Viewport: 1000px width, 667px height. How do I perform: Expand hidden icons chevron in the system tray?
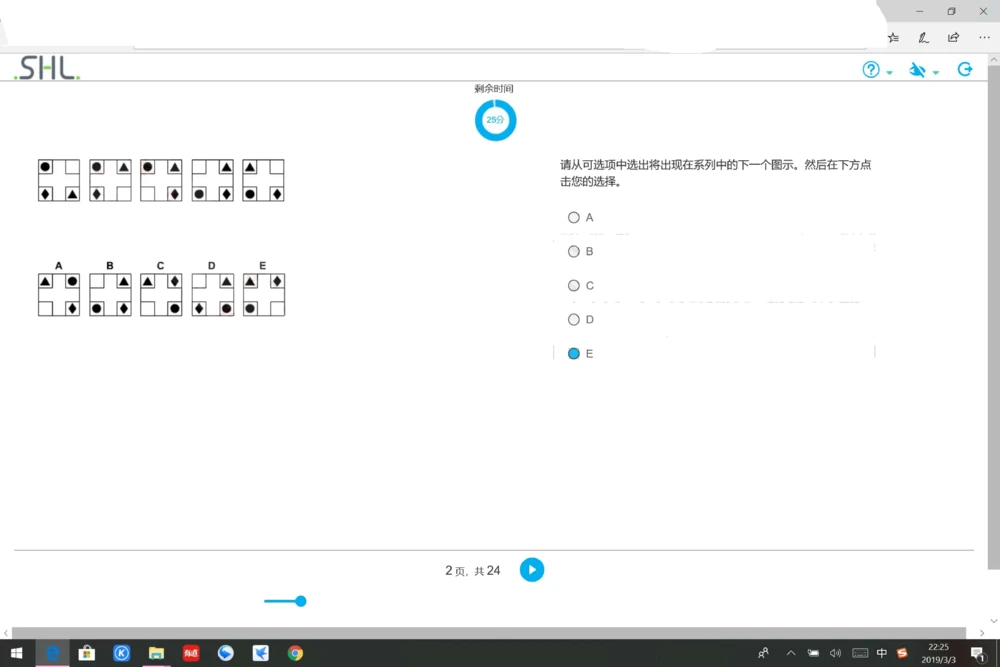coord(790,653)
